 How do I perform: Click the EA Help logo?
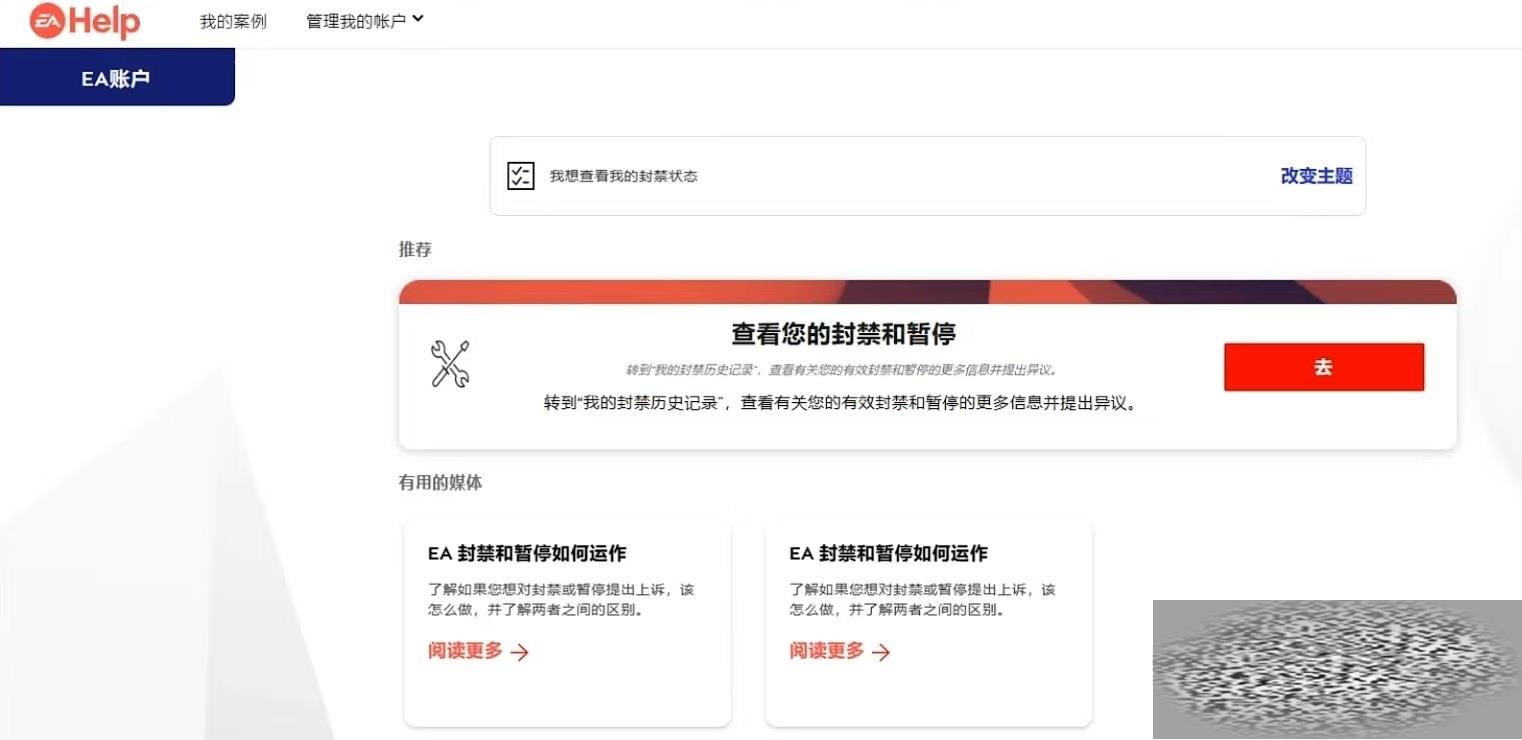[85, 21]
